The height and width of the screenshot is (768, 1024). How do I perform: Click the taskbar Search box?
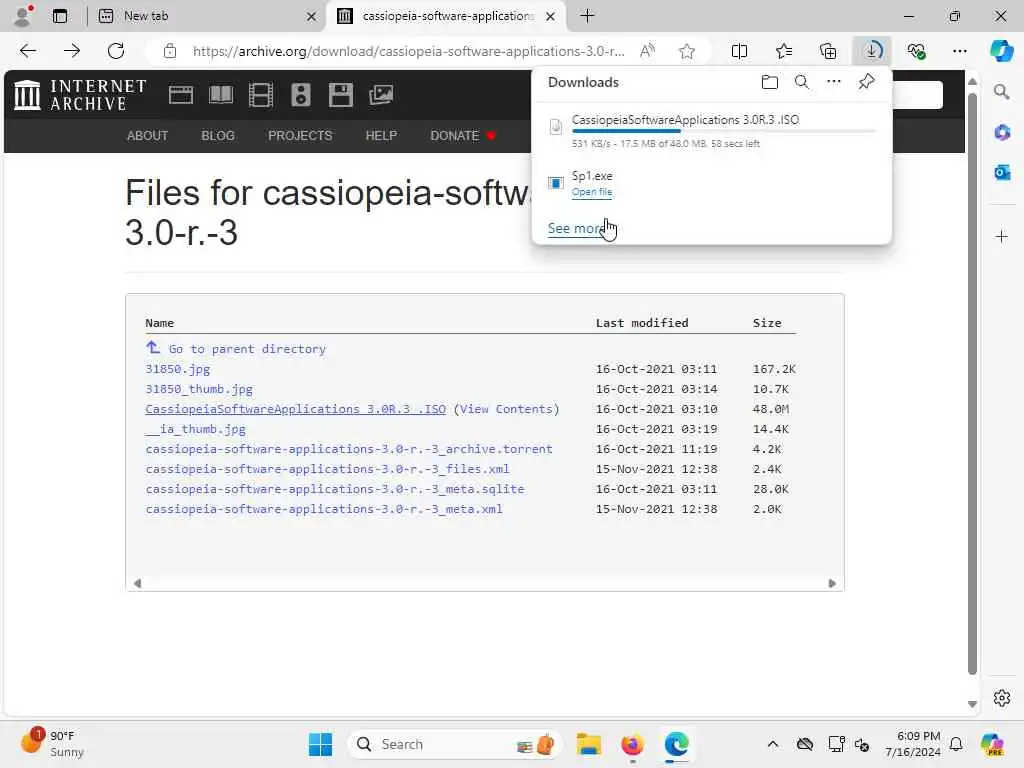pyautogui.click(x=455, y=744)
